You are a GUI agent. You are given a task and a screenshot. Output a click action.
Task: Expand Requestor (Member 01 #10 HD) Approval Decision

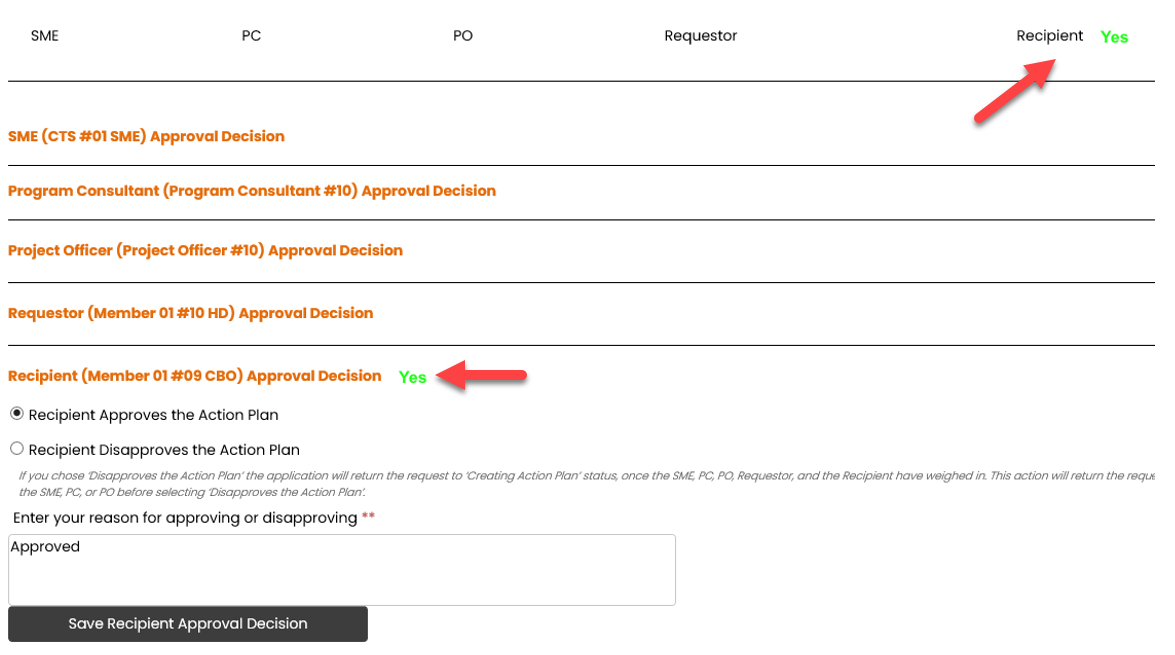190,313
